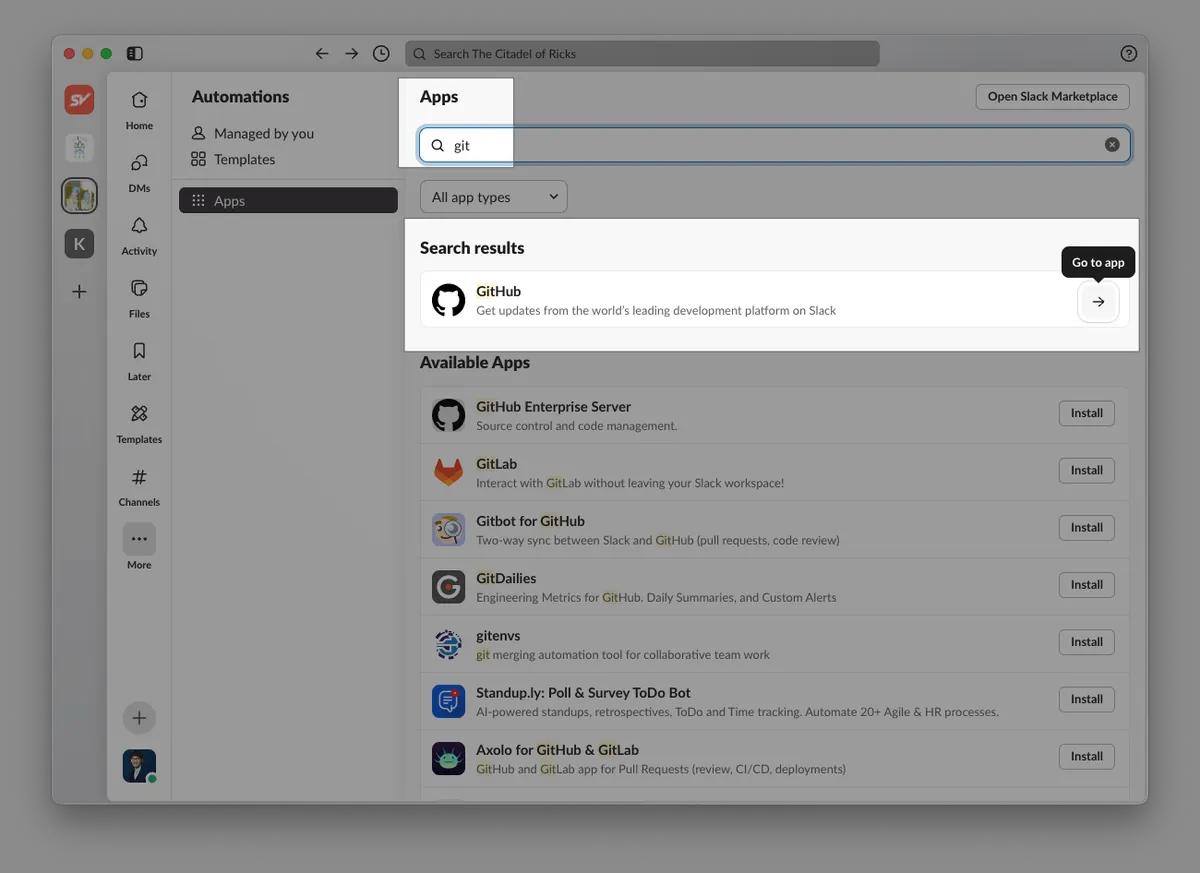Viewport: 1200px width, 873px height.
Task: Open the DMs view
Action: tap(139, 163)
